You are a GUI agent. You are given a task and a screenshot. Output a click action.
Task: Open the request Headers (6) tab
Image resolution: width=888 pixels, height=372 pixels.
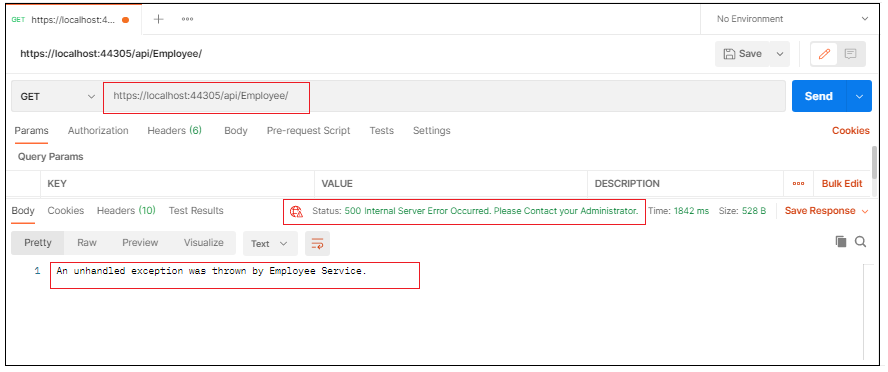coord(174,131)
